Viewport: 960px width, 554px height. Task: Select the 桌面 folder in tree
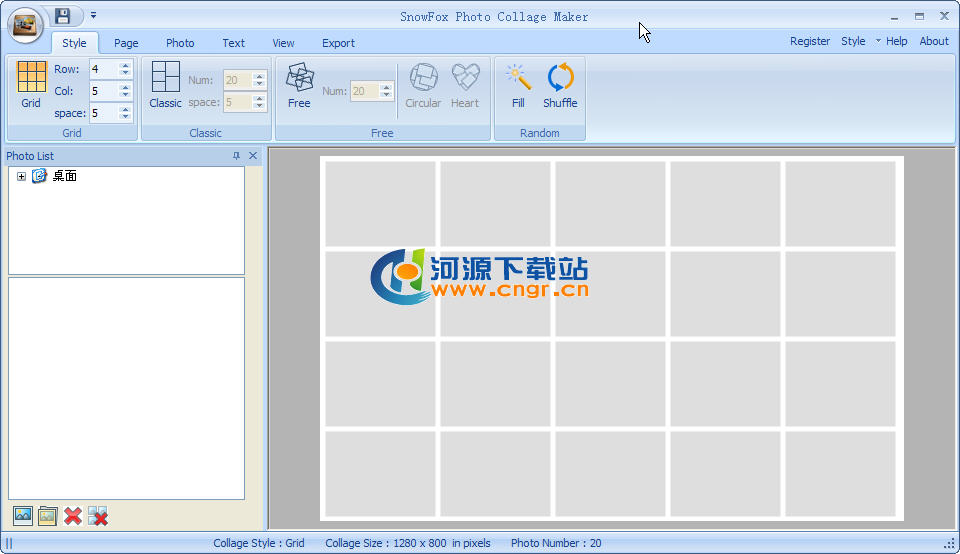coord(64,176)
